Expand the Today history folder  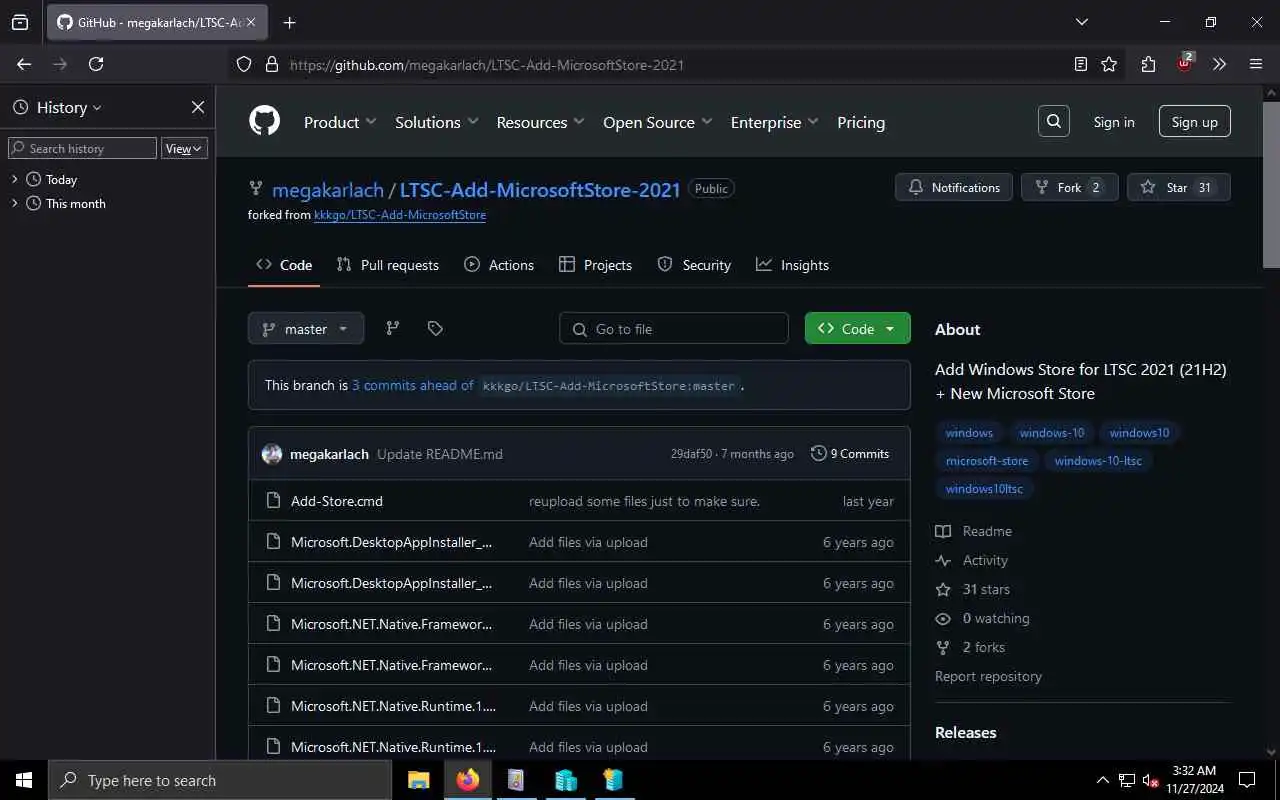point(15,179)
